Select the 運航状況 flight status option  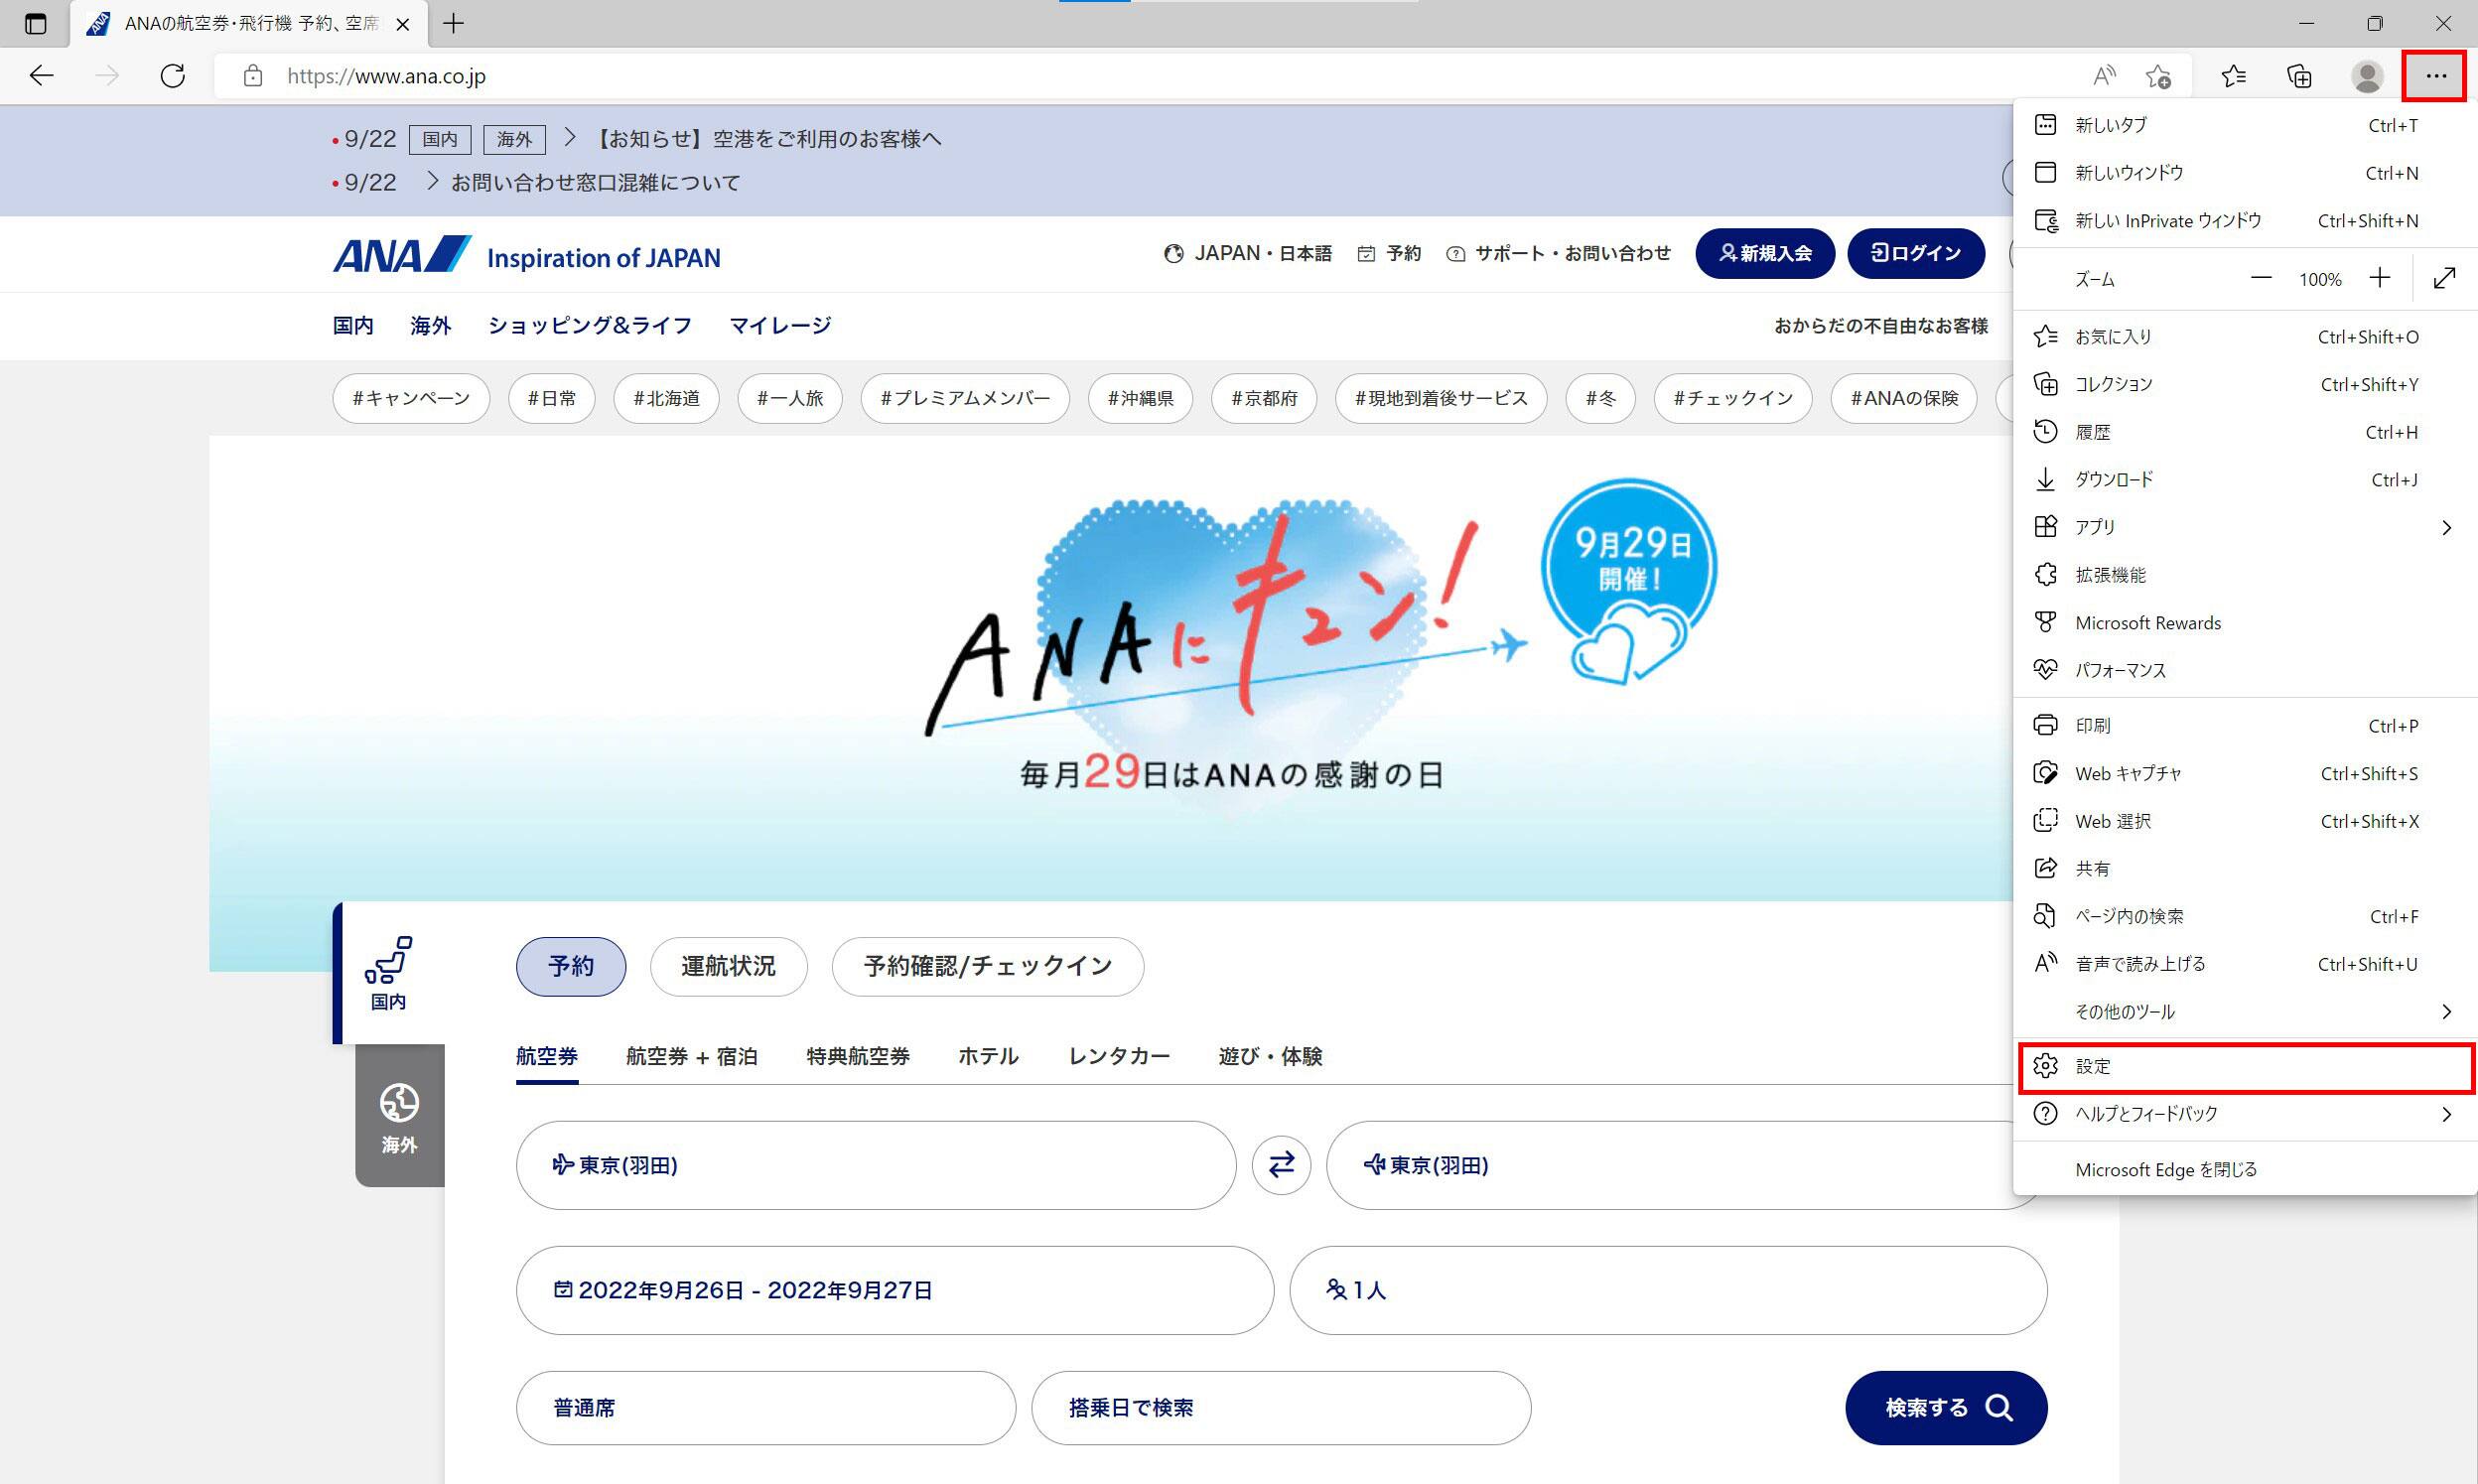tap(728, 966)
